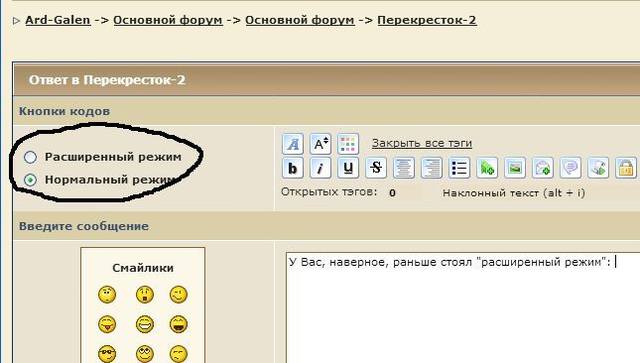This screenshot has width=640, height=363.
Task: Click the padlock icon in toolbar
Action: (626, 168)
